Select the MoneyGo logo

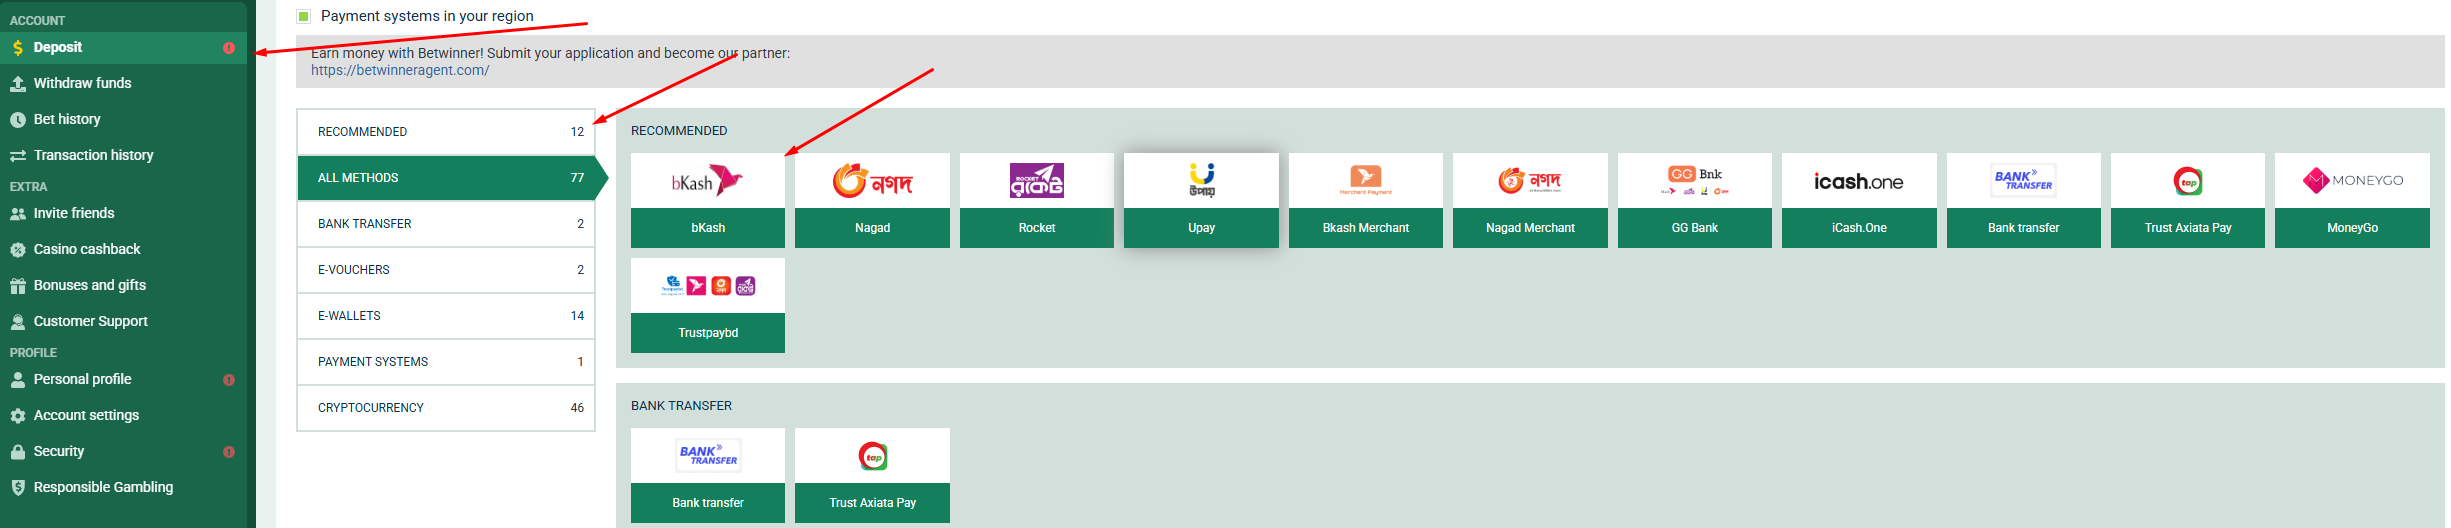tap(2352, 181)
